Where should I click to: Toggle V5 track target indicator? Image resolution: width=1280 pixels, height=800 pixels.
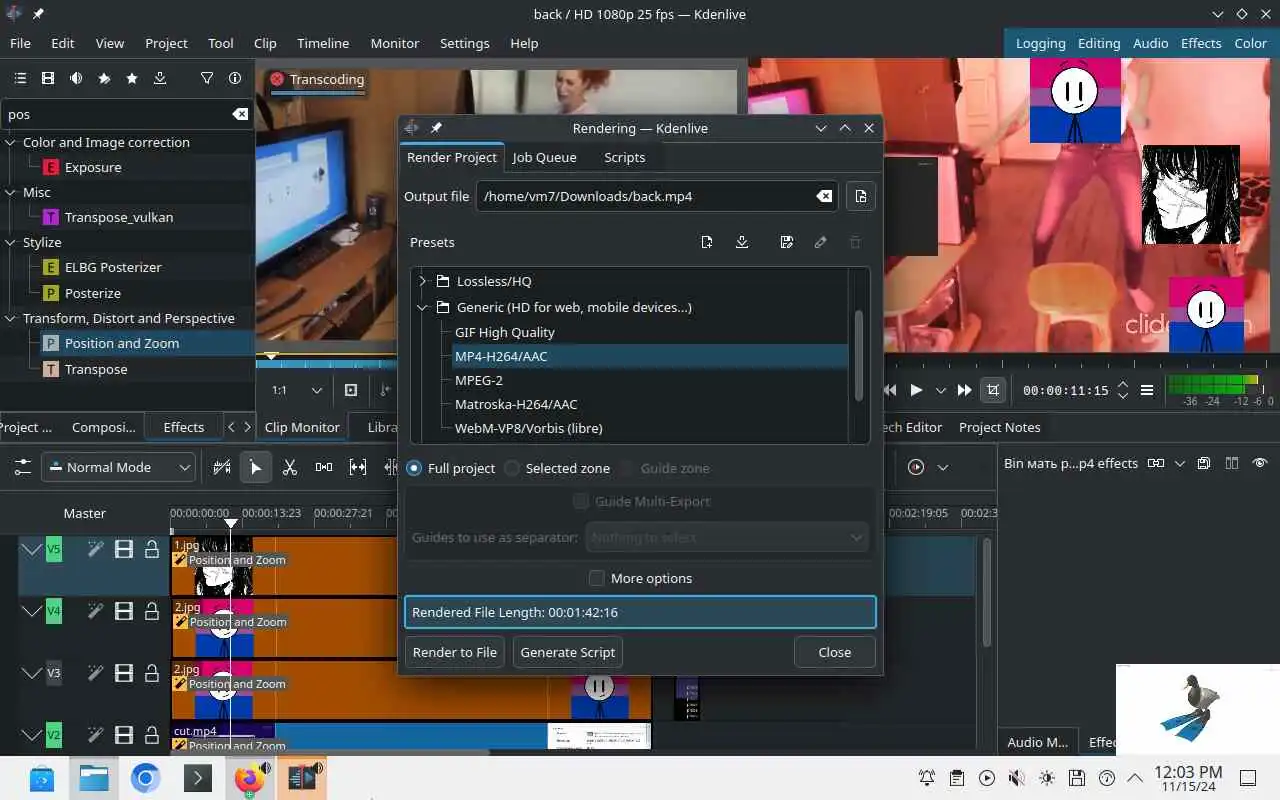pos(54,549)
